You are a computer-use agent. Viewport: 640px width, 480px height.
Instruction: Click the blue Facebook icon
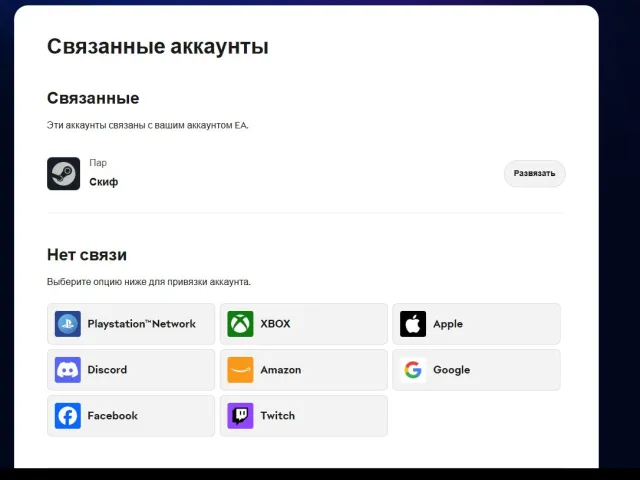pyautogui.click(x=68, y=416)
